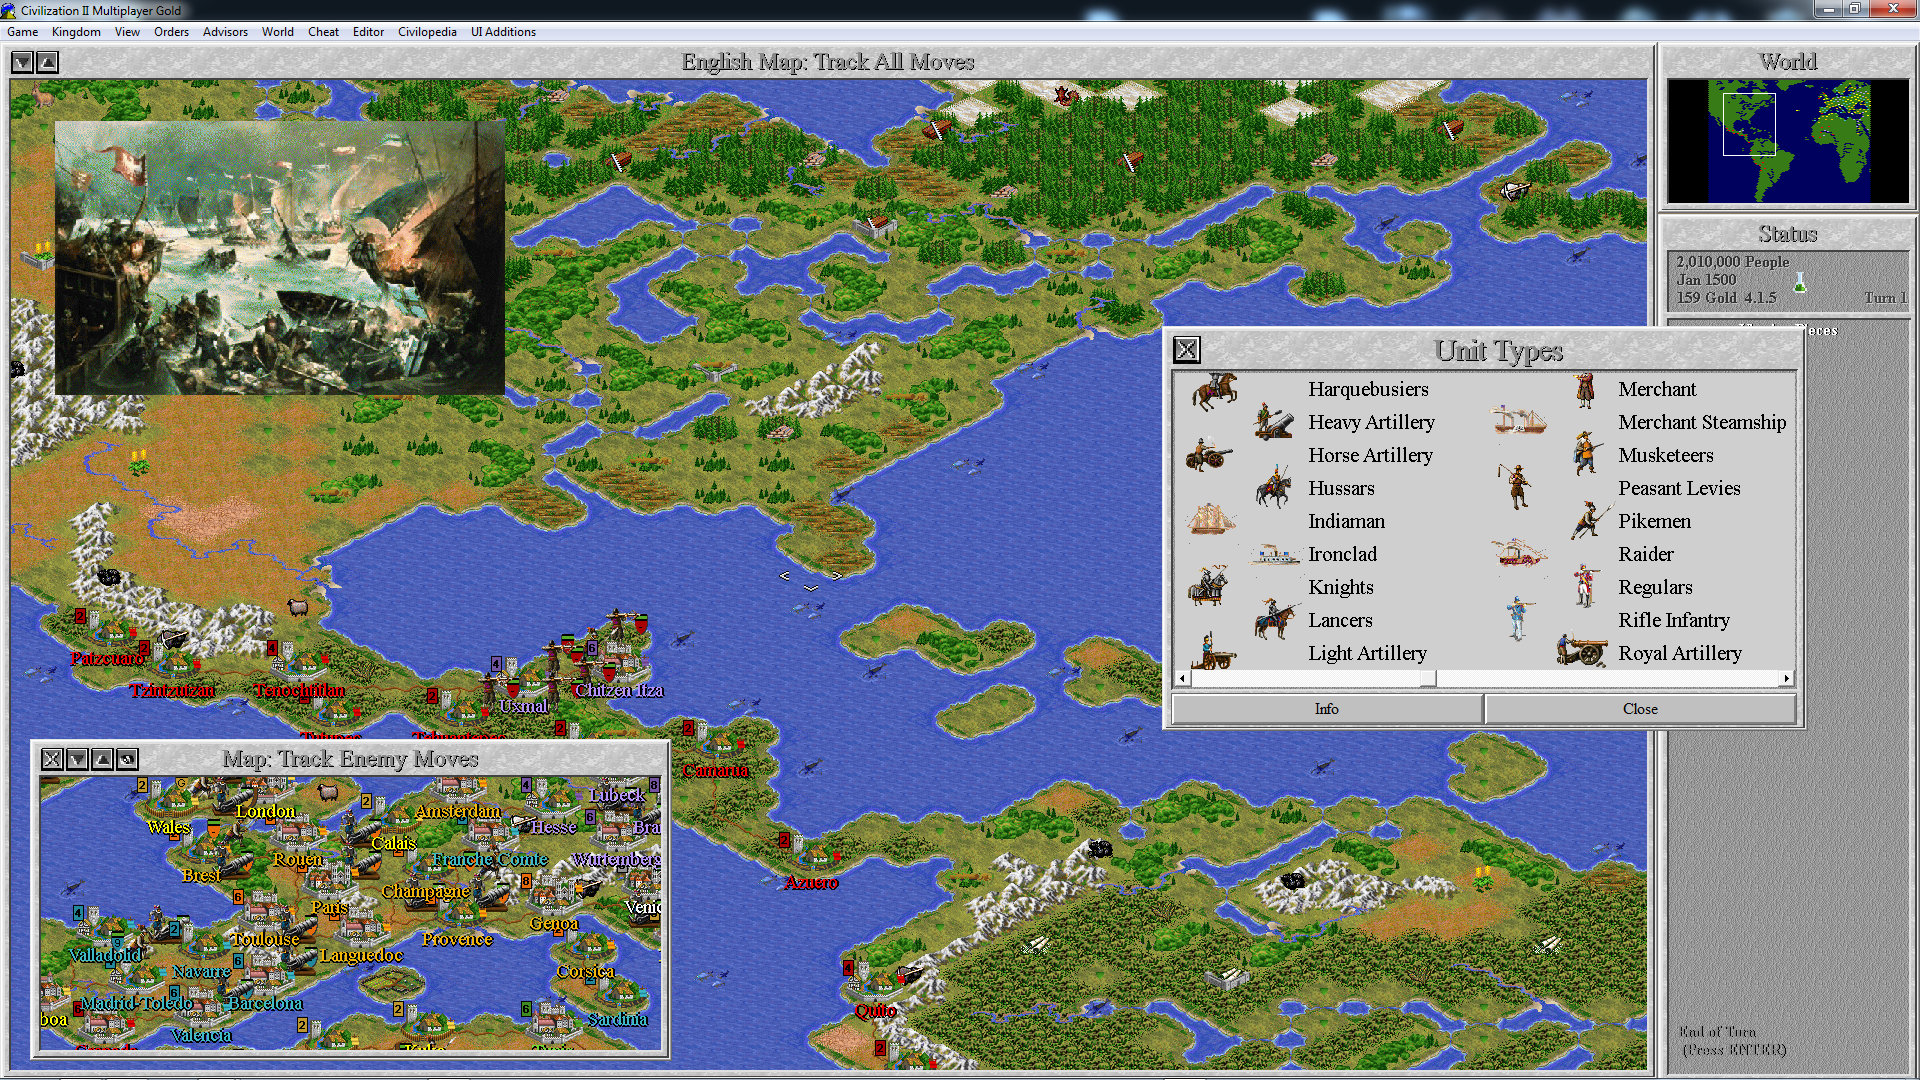1920x1080 pixels.
Task: Click the Civilization II title bar icon
Action: [x=9, y=10]
